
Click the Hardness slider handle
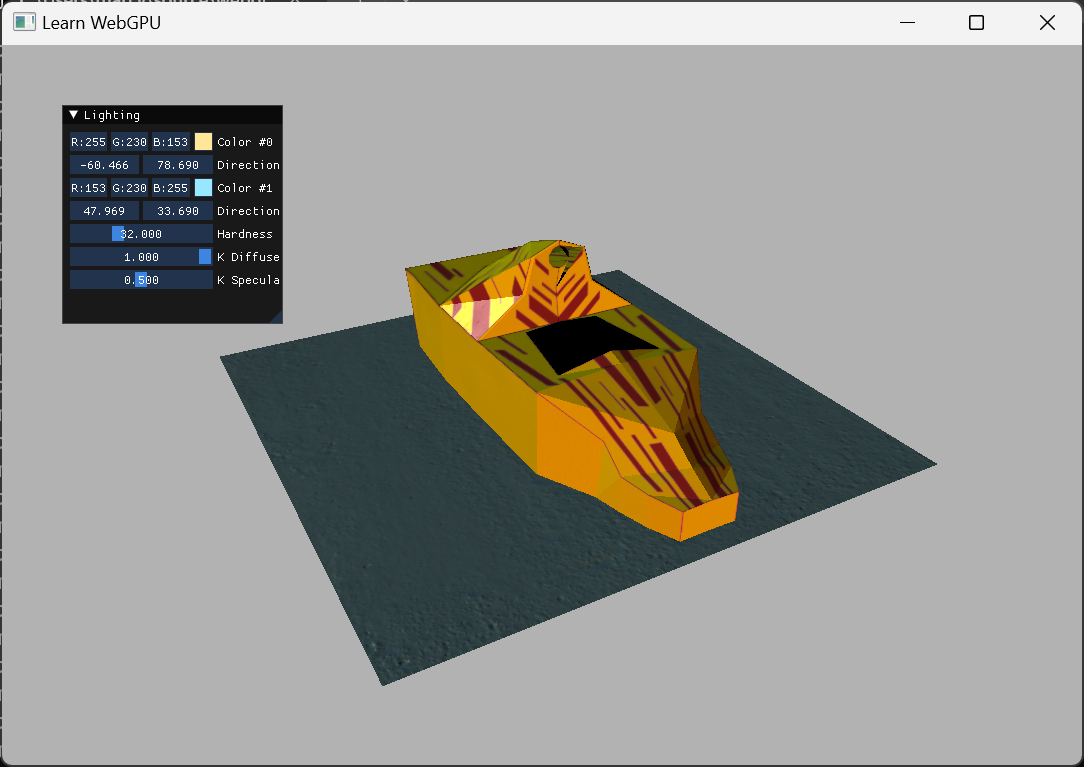[x=118, y=234]
